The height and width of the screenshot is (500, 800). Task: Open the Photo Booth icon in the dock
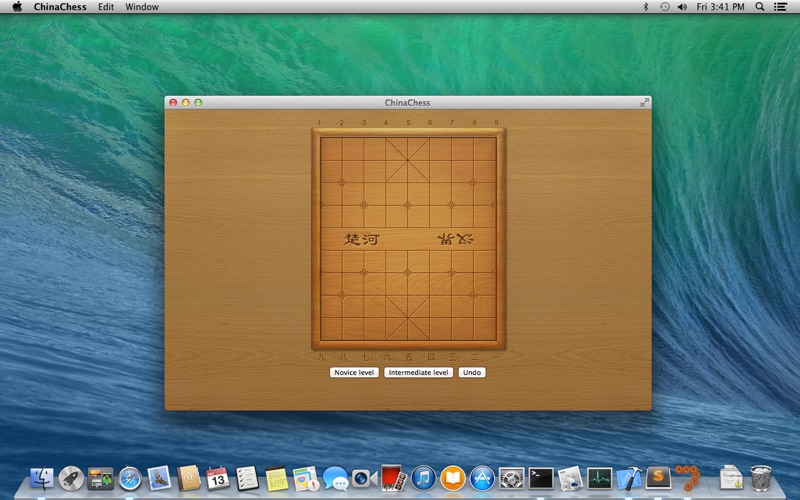(x=393, y=478)
